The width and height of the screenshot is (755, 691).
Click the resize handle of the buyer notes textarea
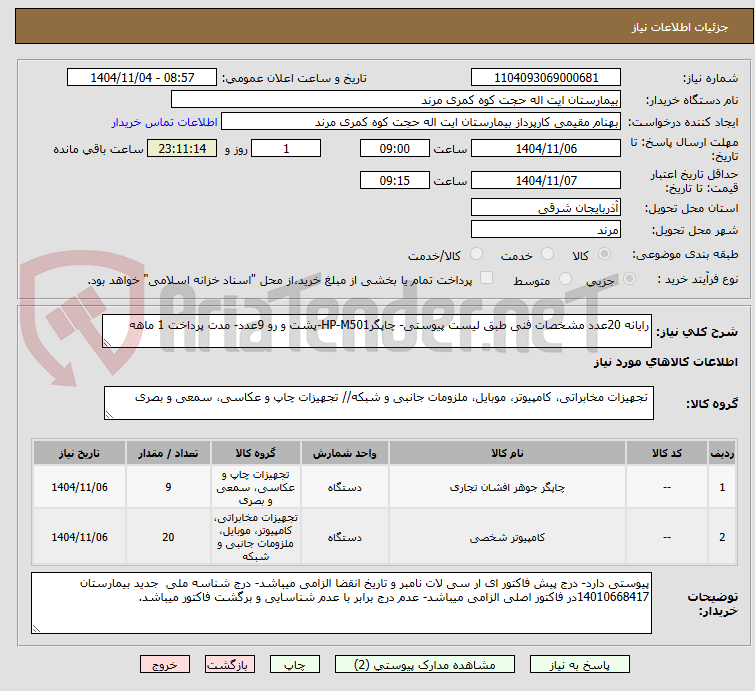[36, 629]
